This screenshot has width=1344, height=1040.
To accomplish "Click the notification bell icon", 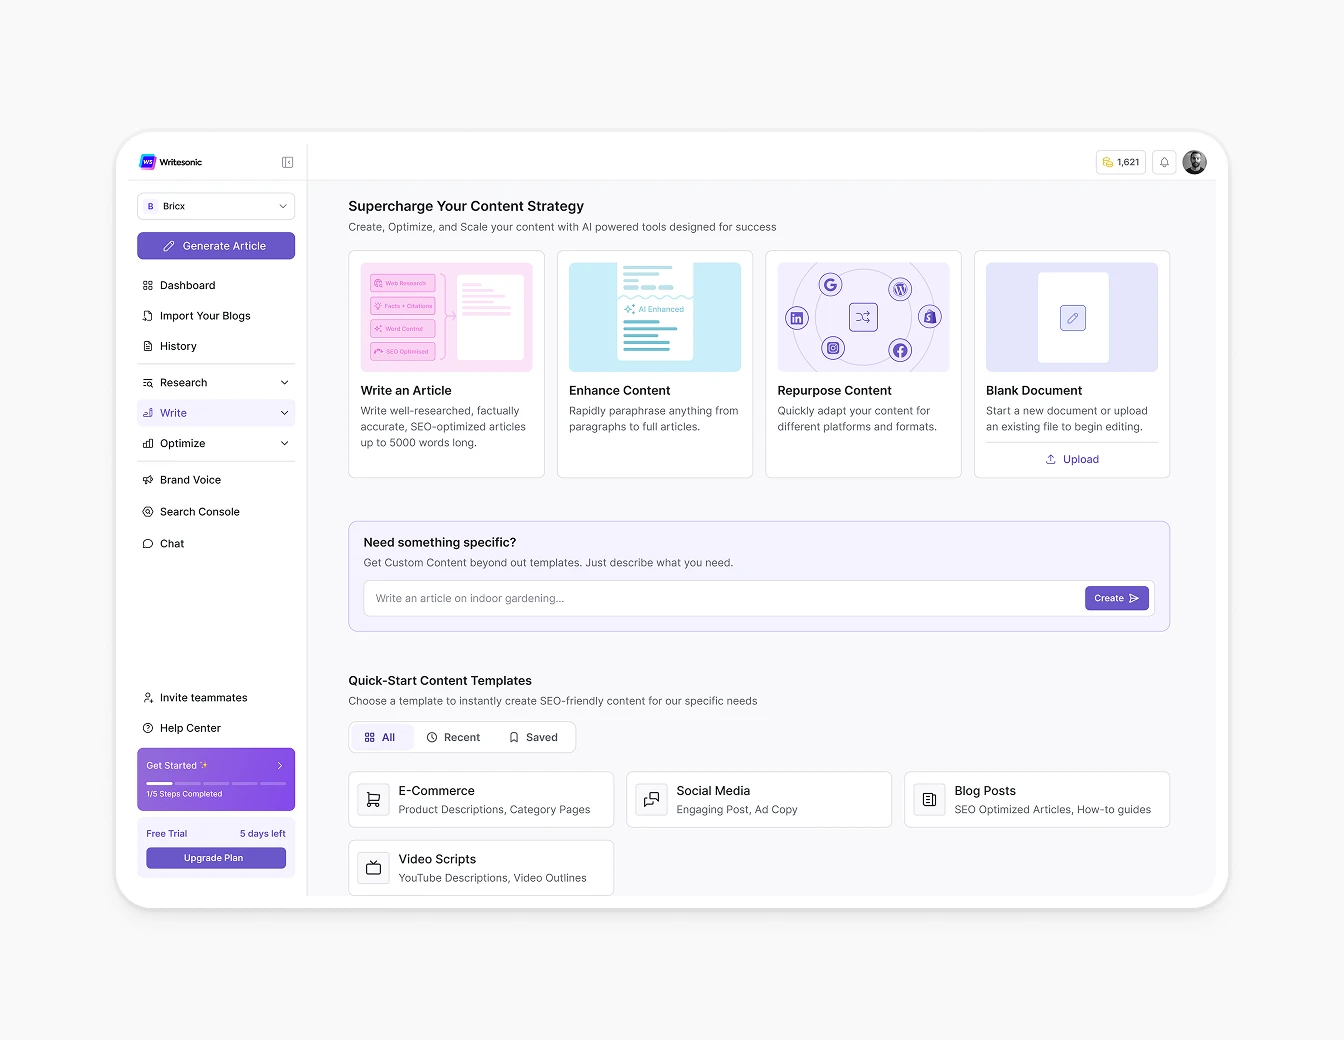I will pos(1163,161).
